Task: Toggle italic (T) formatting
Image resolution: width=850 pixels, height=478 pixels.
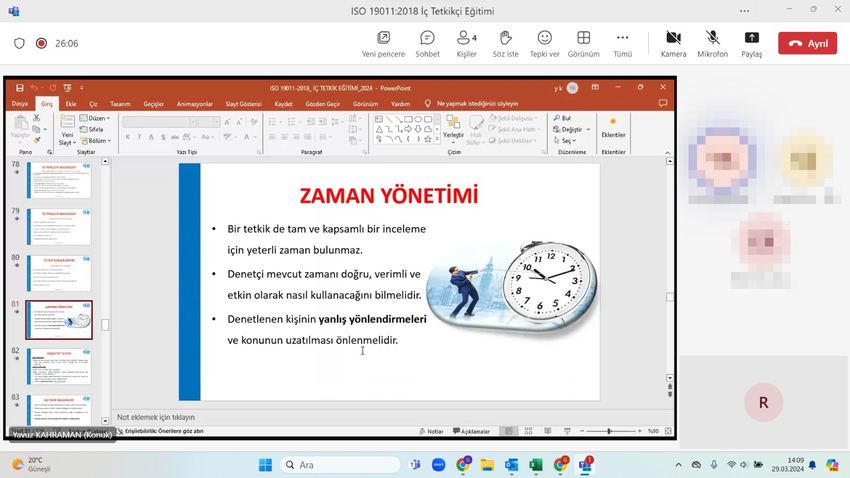Action: pos(139,137)
